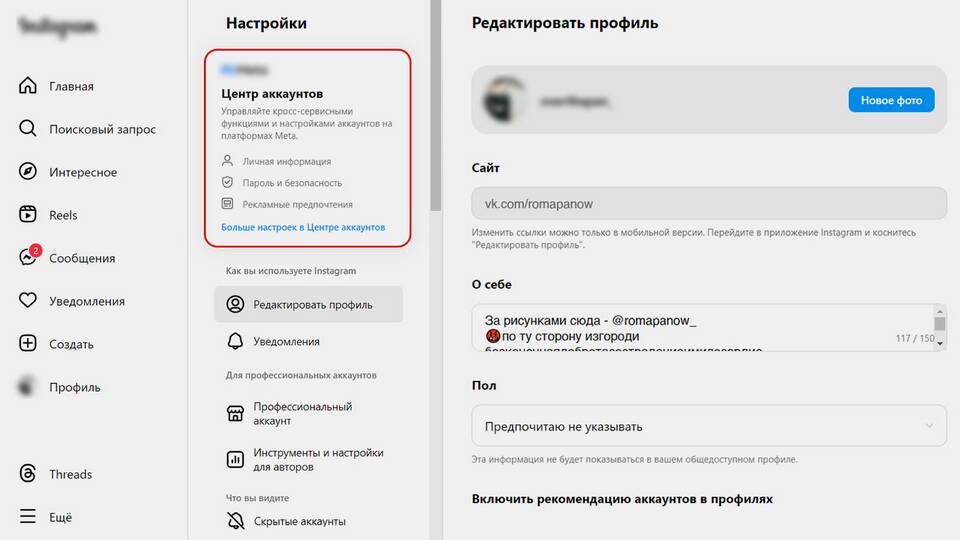
Task: Click the settings panel vertical scrollbar
Action: tap(435, 105)
